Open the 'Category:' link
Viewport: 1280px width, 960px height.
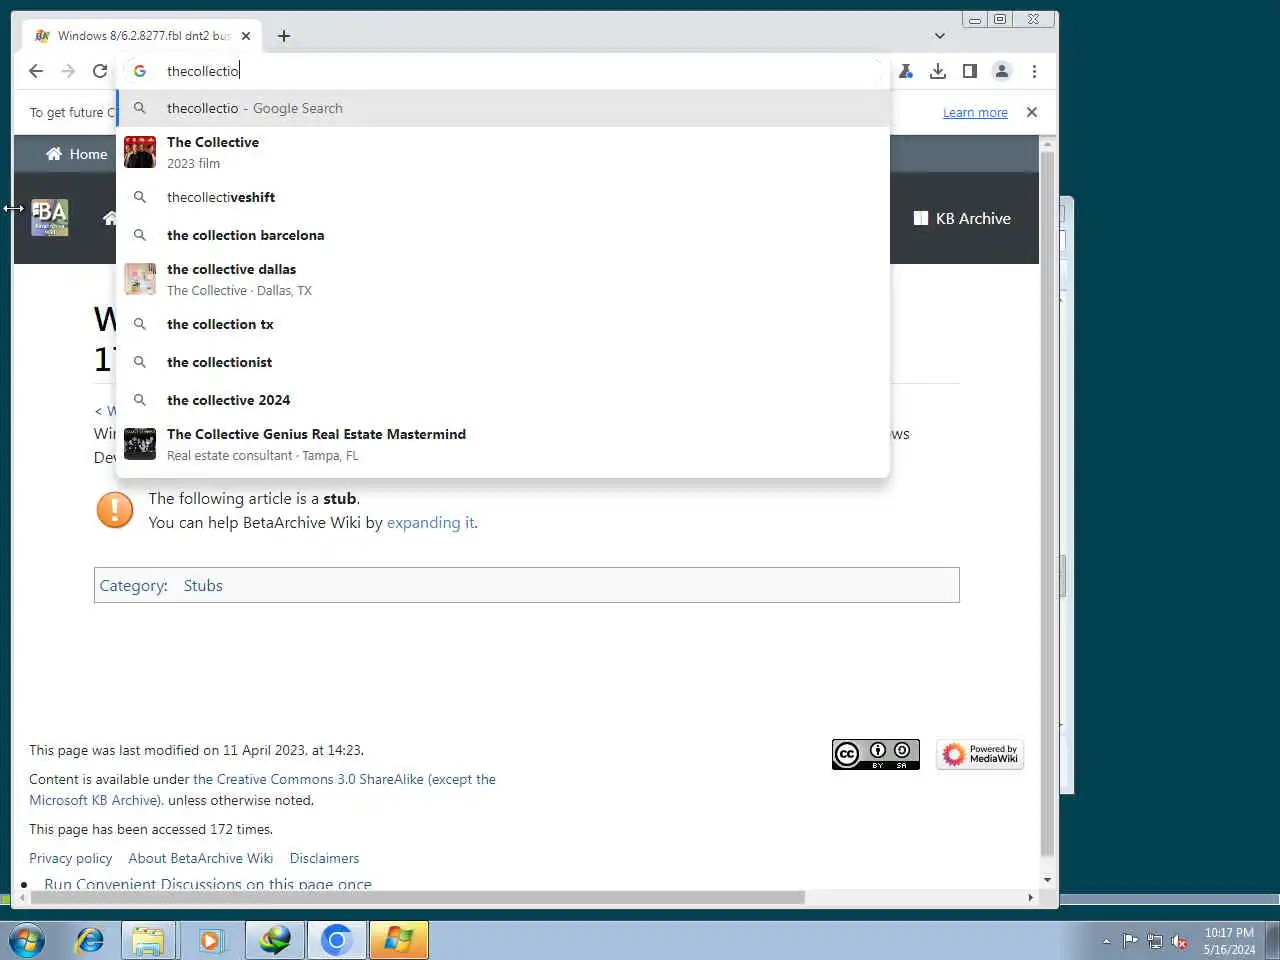(133, 586)
